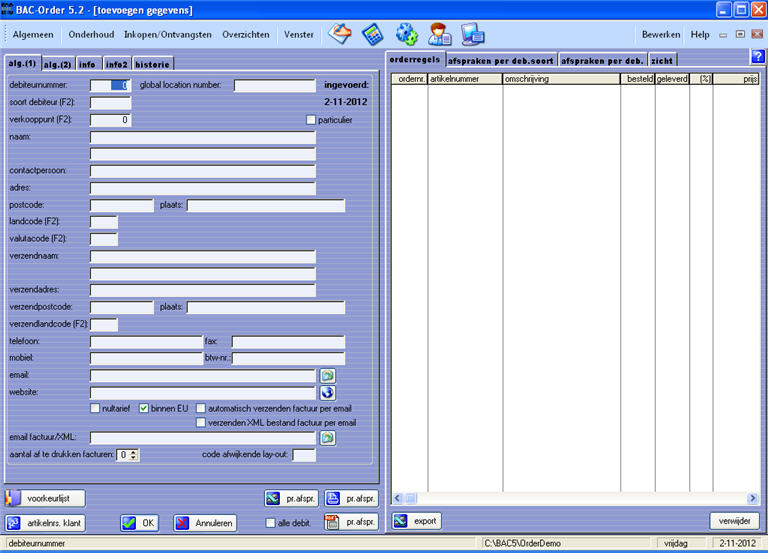Open the Overzichten menu
The image size is (768, 553).
coord(245,34)
